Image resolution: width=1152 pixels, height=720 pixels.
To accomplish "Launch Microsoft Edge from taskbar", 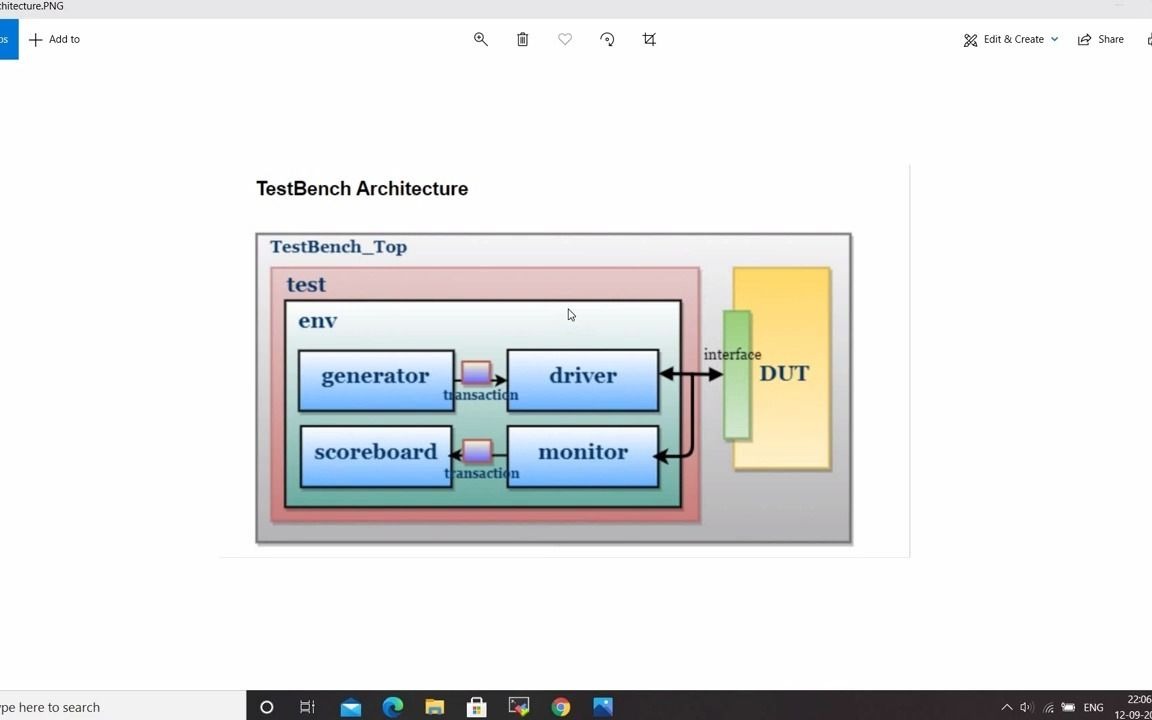I will tap(393, 707).
